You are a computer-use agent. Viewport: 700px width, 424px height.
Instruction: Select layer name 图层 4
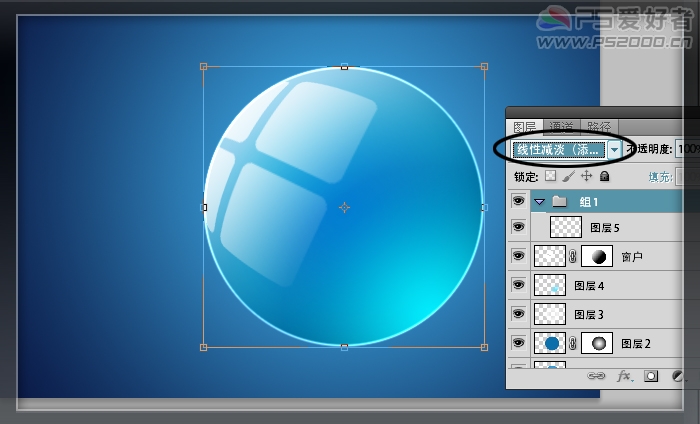click(x=589, y=286)
